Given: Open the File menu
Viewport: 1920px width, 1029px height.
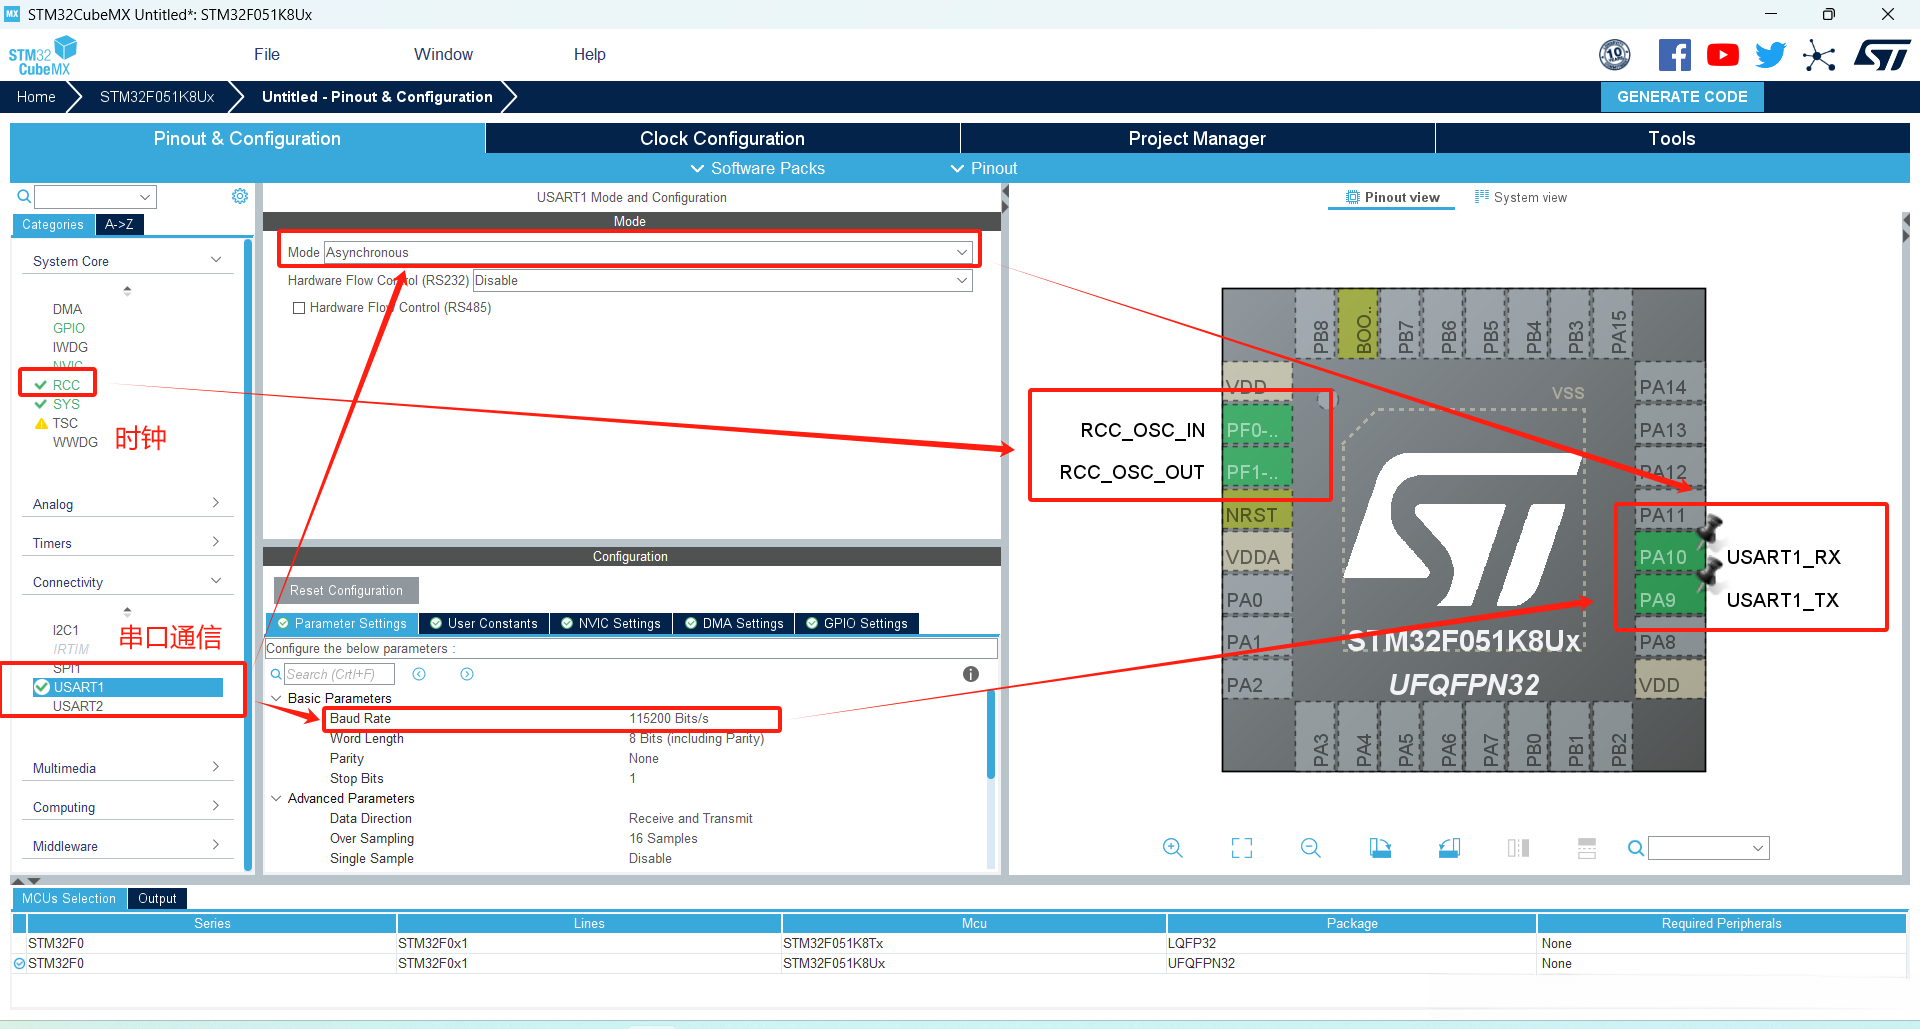Looking at the screenshot, I should (267, 55).
